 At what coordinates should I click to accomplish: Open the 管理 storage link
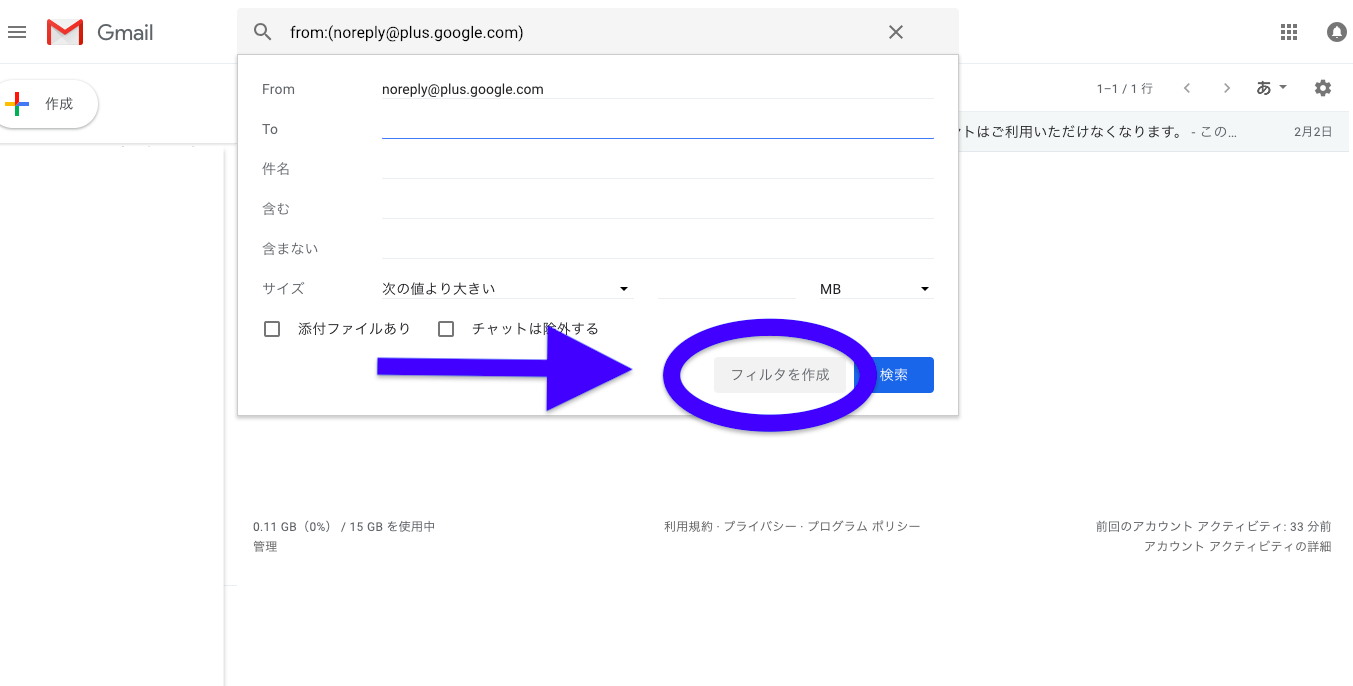(265, 546)
